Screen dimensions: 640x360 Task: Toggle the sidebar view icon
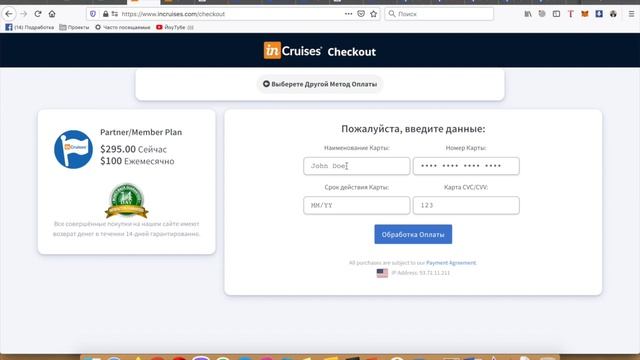tap(556, 14)
